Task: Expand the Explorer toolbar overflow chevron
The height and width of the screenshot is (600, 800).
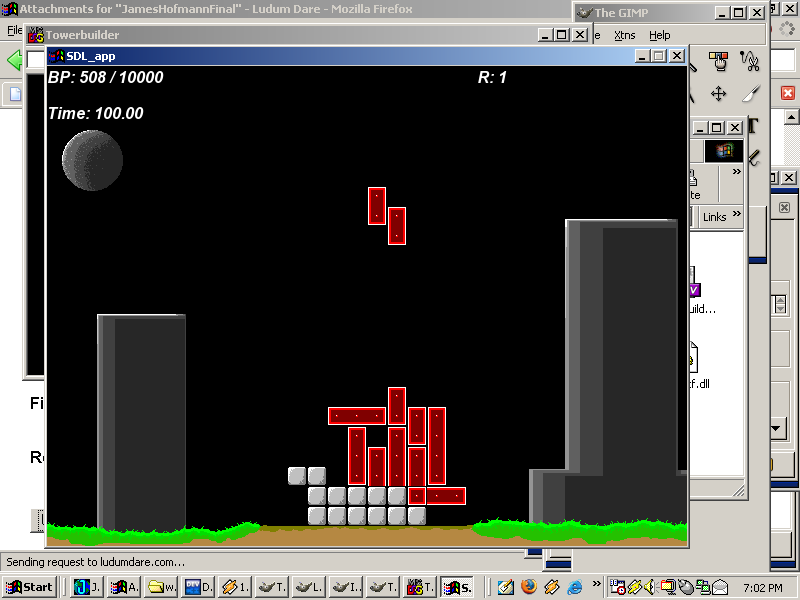Action: pos(737,171)
